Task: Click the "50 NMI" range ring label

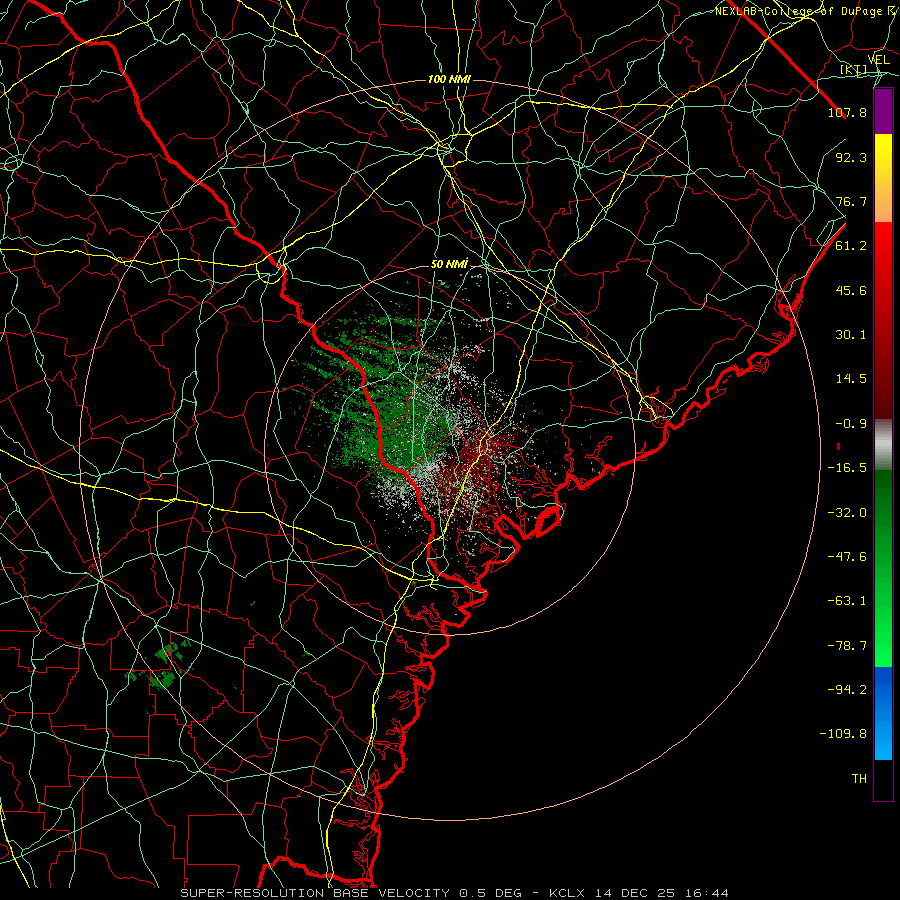Action: [449, 264]
